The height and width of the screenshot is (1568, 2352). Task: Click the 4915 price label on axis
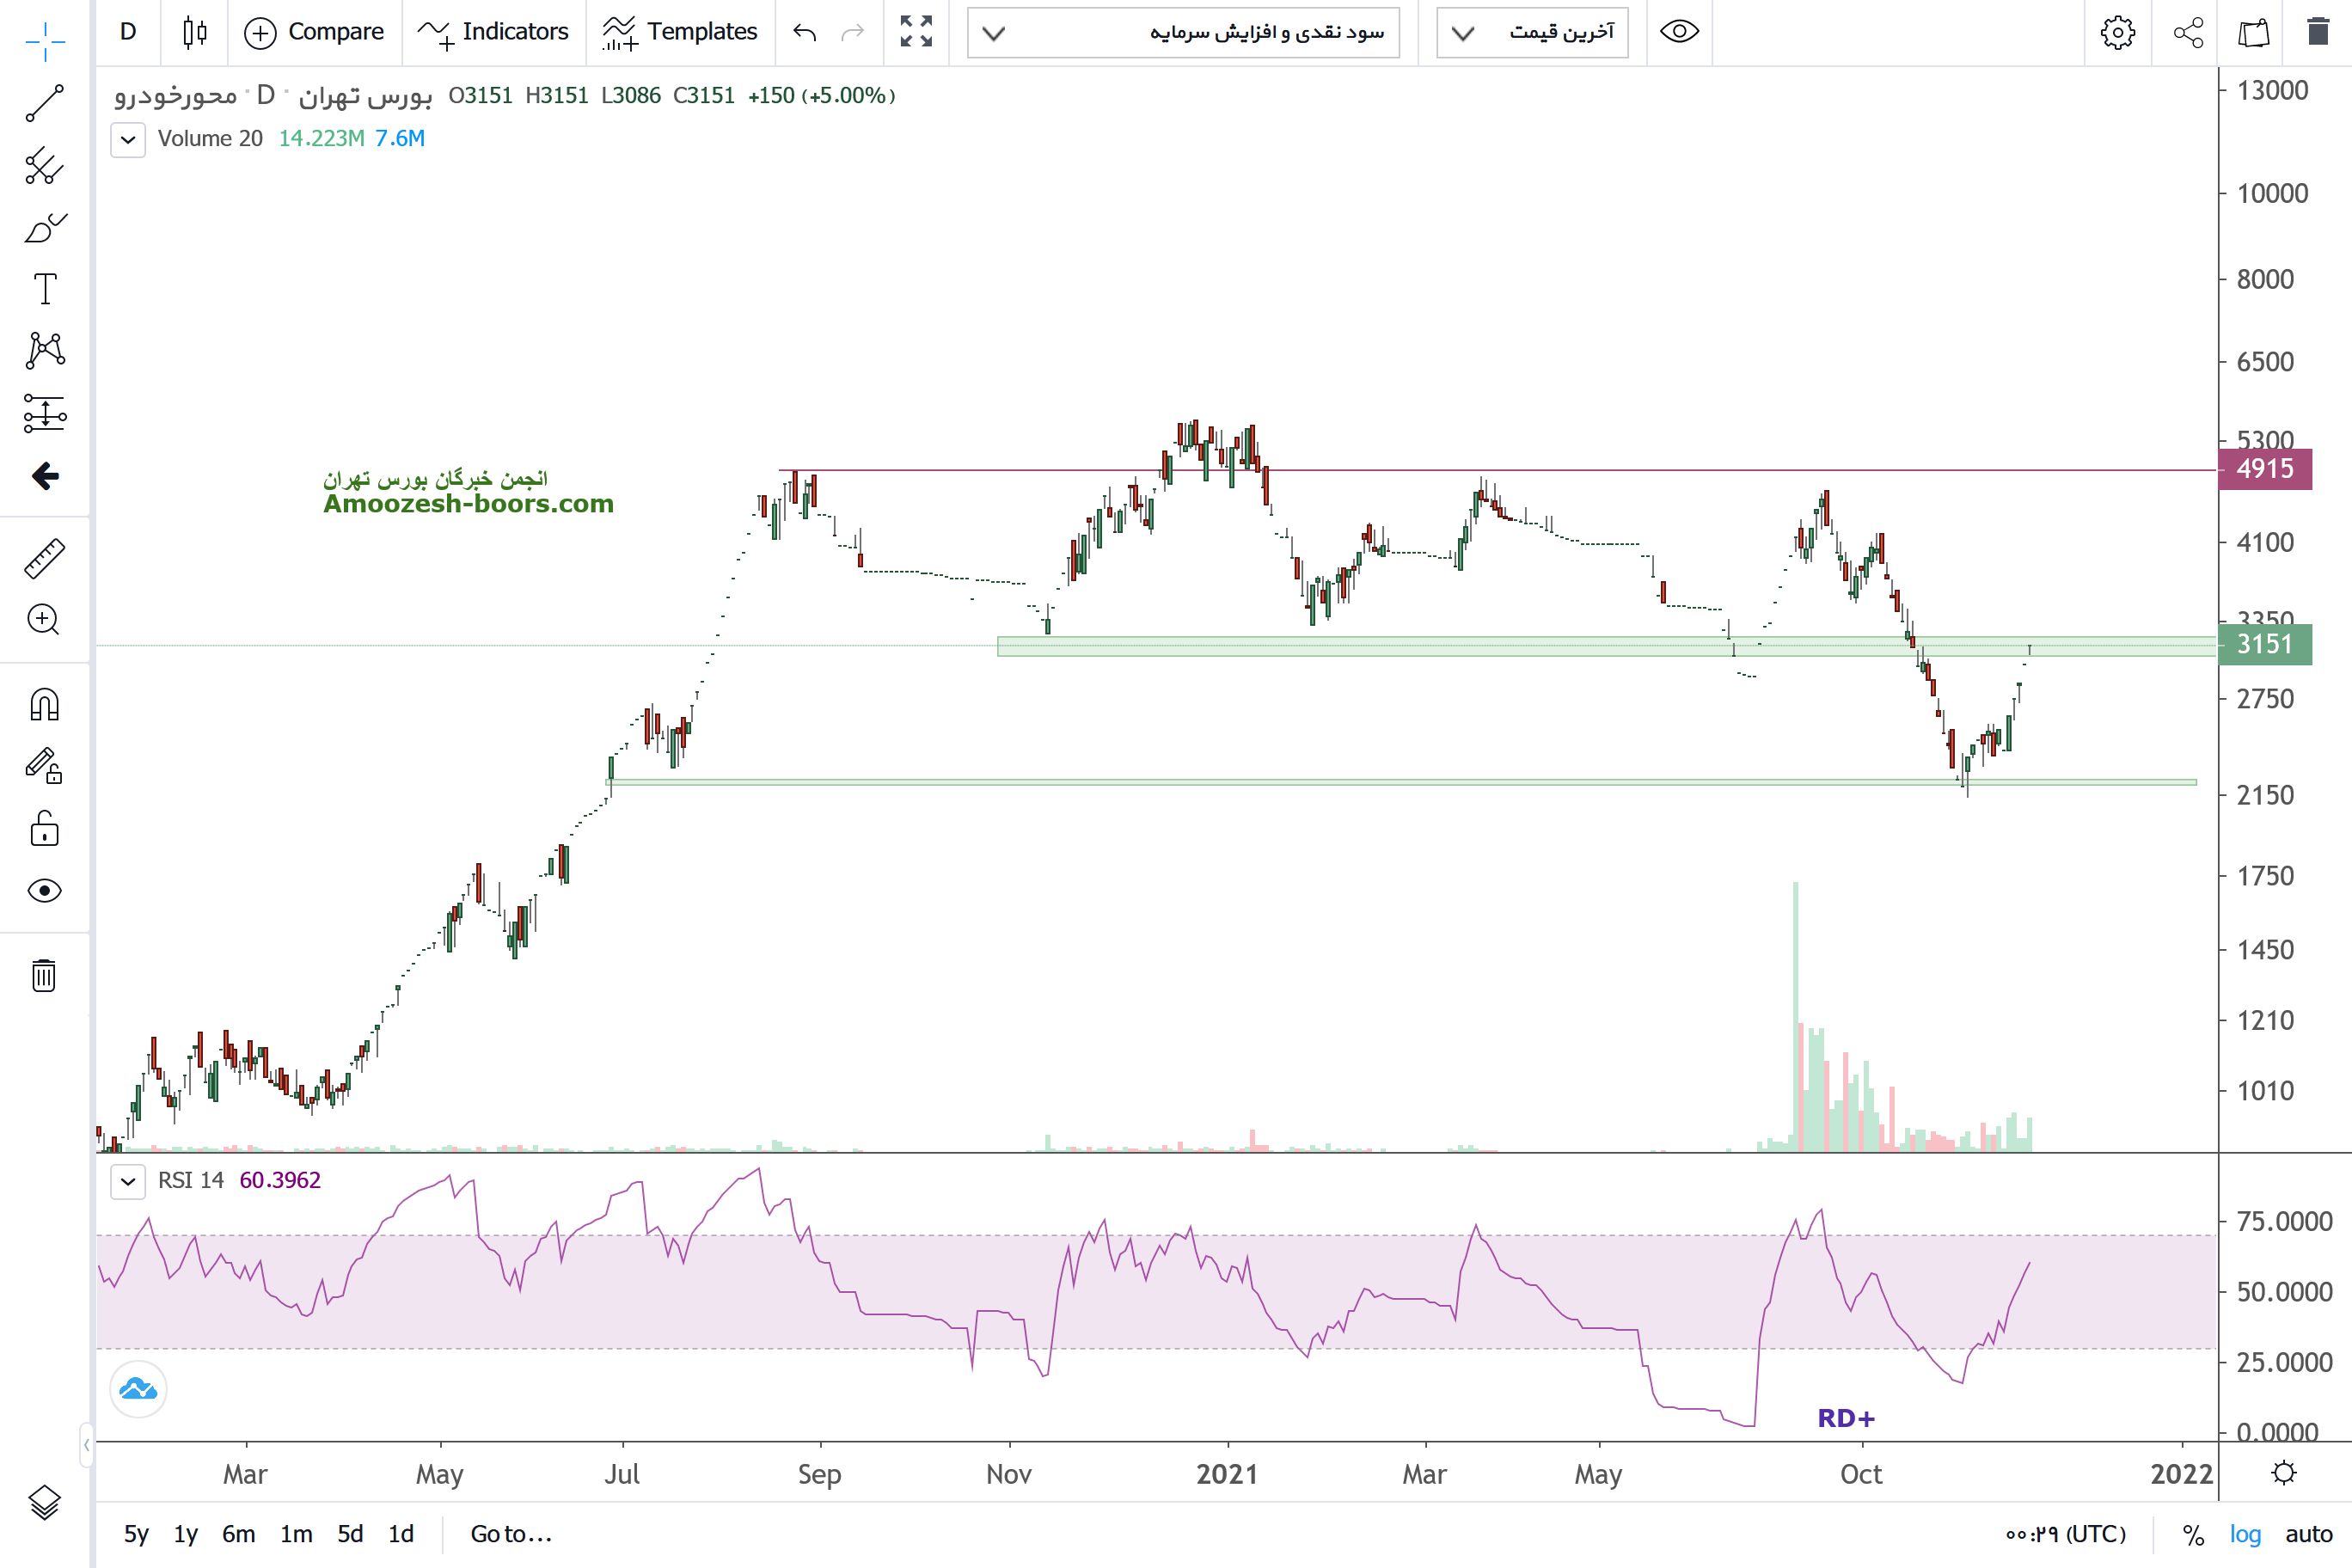[2264, 469]
